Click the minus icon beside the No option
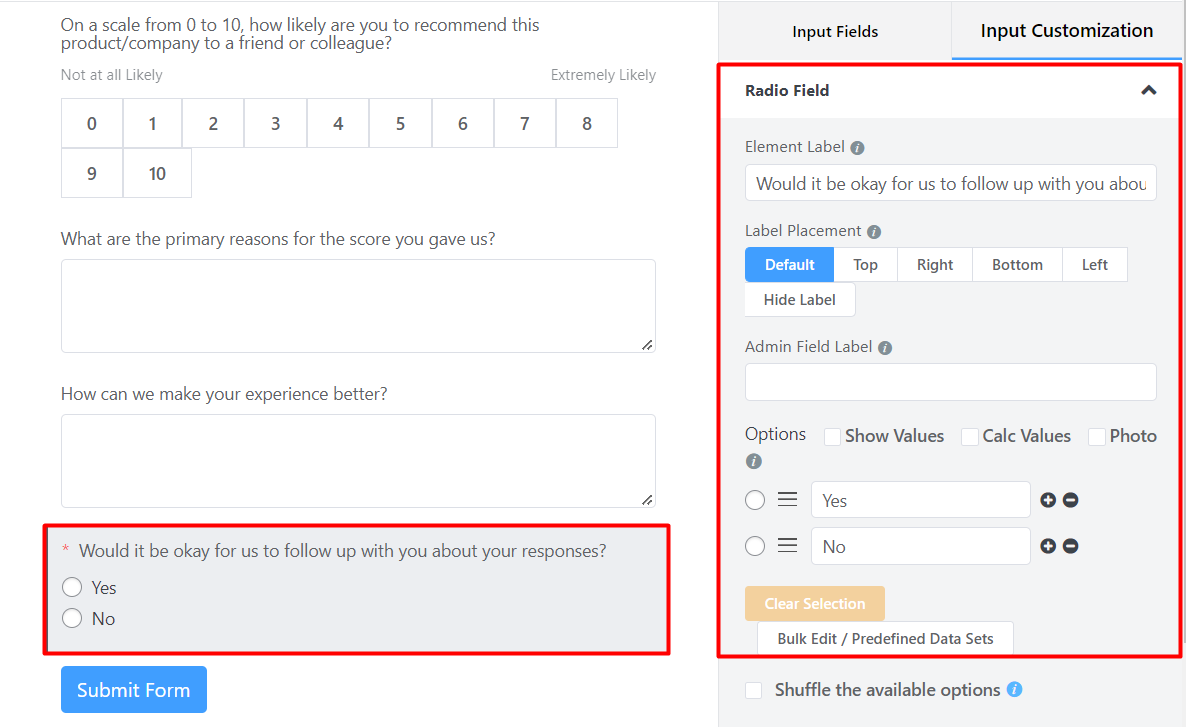 click(x=1070, y=545)
